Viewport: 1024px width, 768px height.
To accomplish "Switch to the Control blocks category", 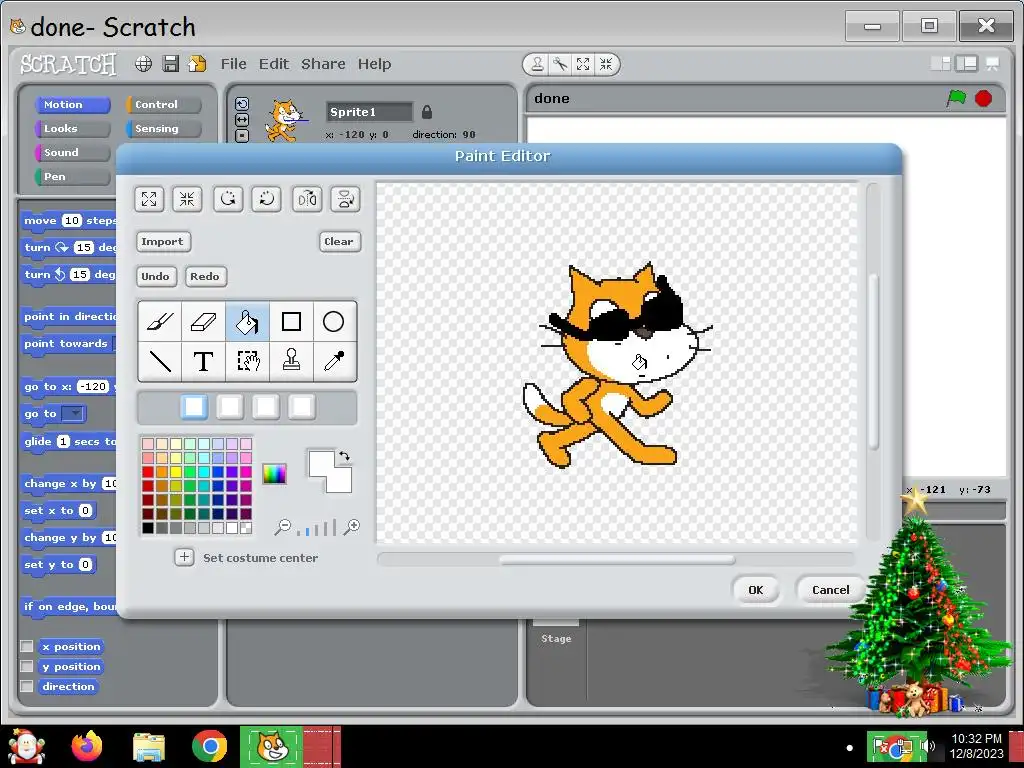I will pyautogui.click(x=164, y=104).
